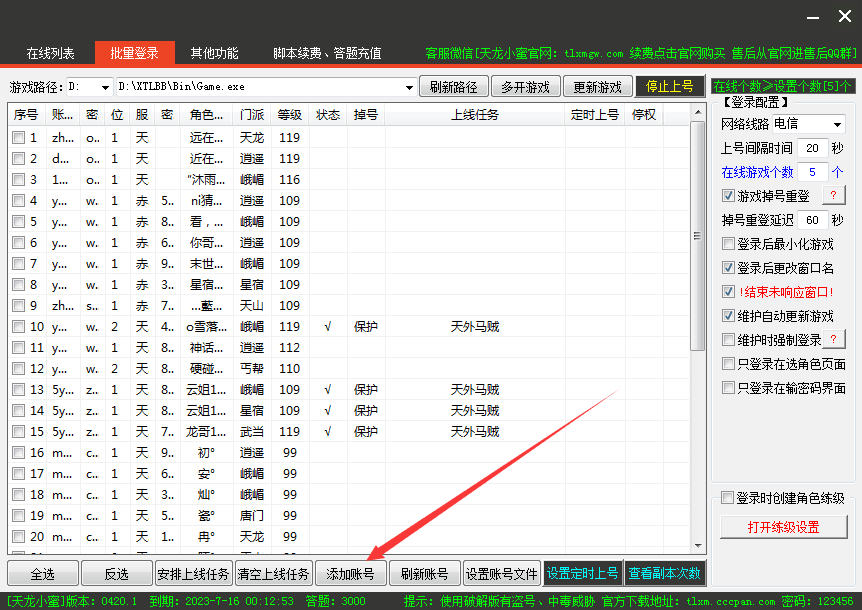Expand the game path Game.exe dropdown
The image size is (862, 610).
click(x=409, y=87)
